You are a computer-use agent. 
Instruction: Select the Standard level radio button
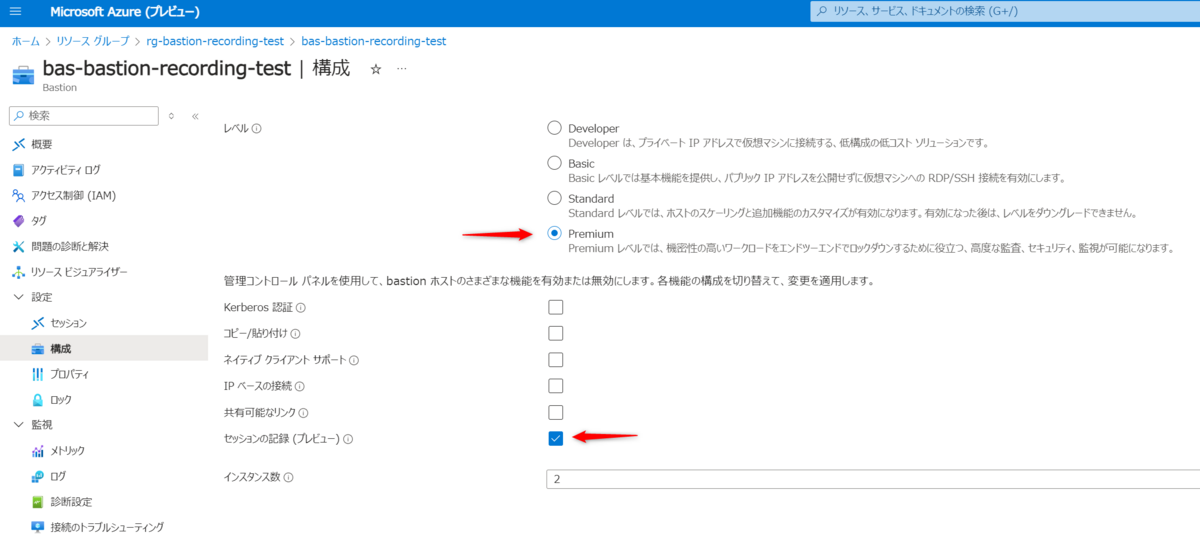coord(555,198)
